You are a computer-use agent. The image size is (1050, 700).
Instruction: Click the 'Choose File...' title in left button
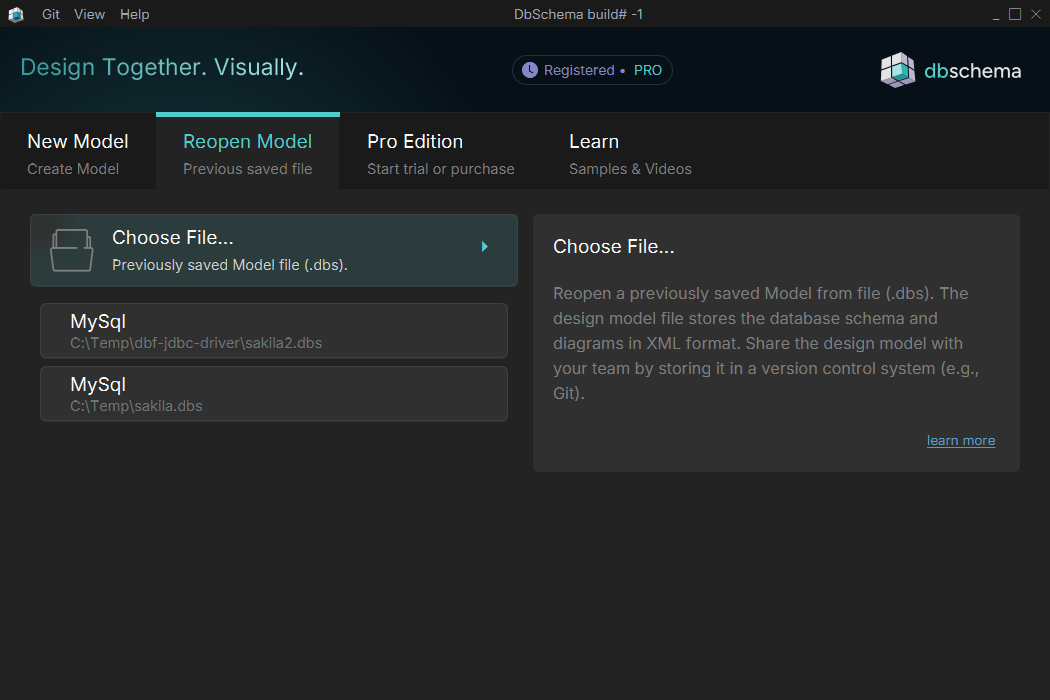172,238
